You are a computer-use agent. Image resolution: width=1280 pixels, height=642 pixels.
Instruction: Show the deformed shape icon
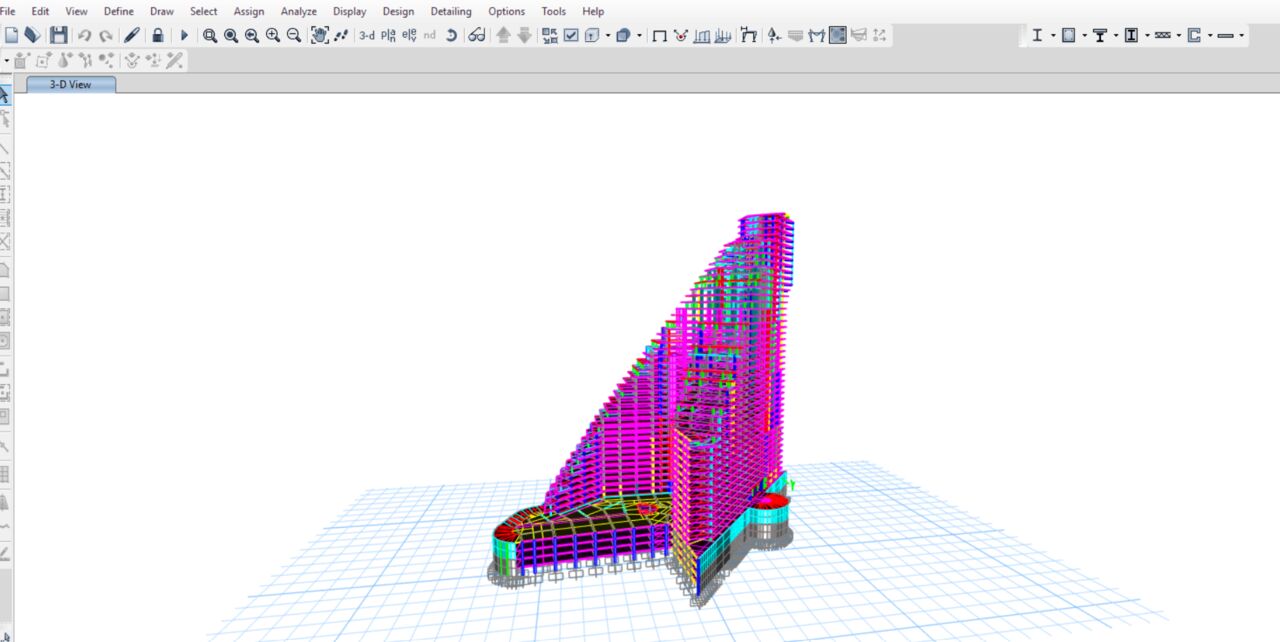702,35
